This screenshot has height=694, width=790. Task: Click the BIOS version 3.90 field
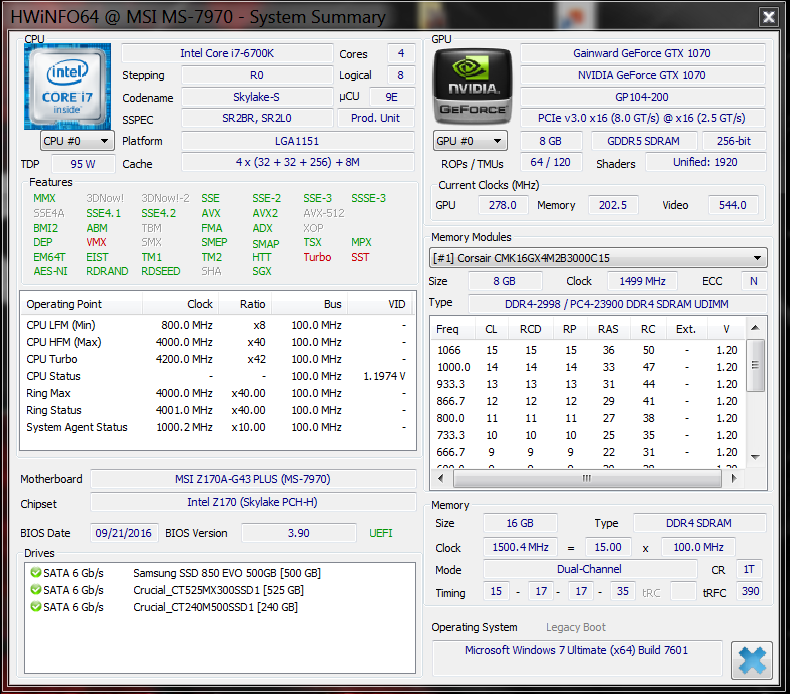(298, 533)
